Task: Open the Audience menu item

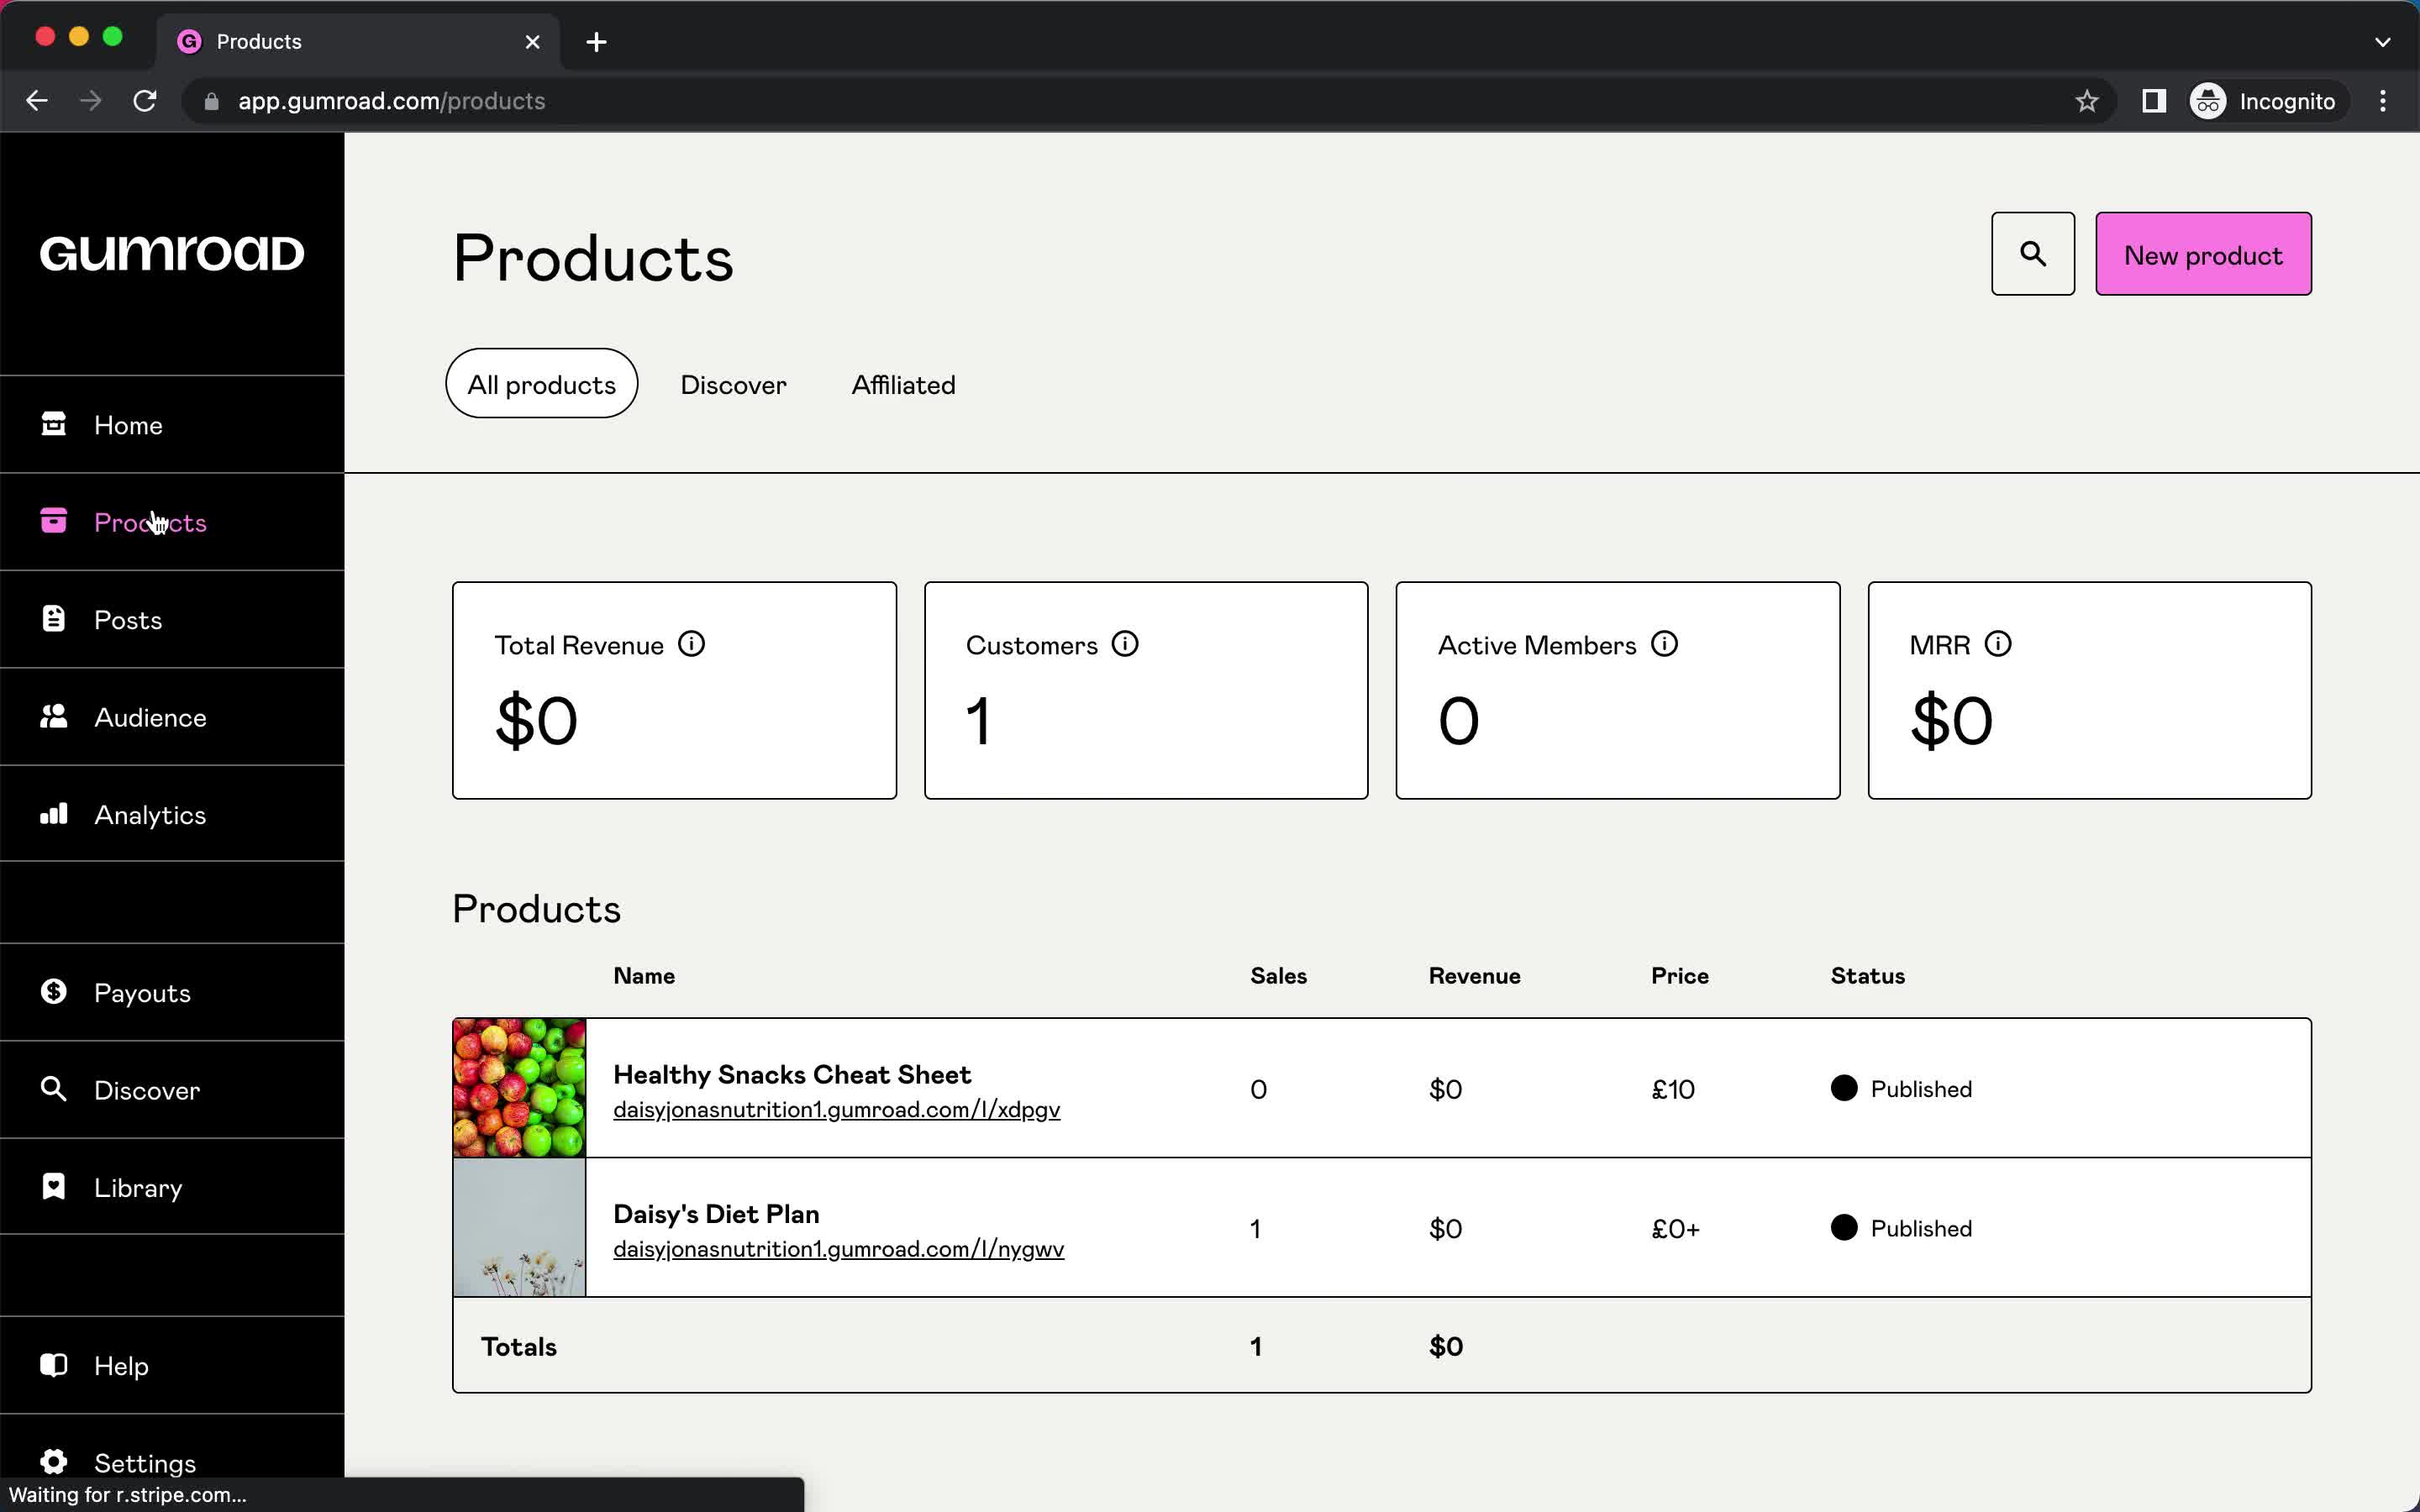Action: (172, 717)
